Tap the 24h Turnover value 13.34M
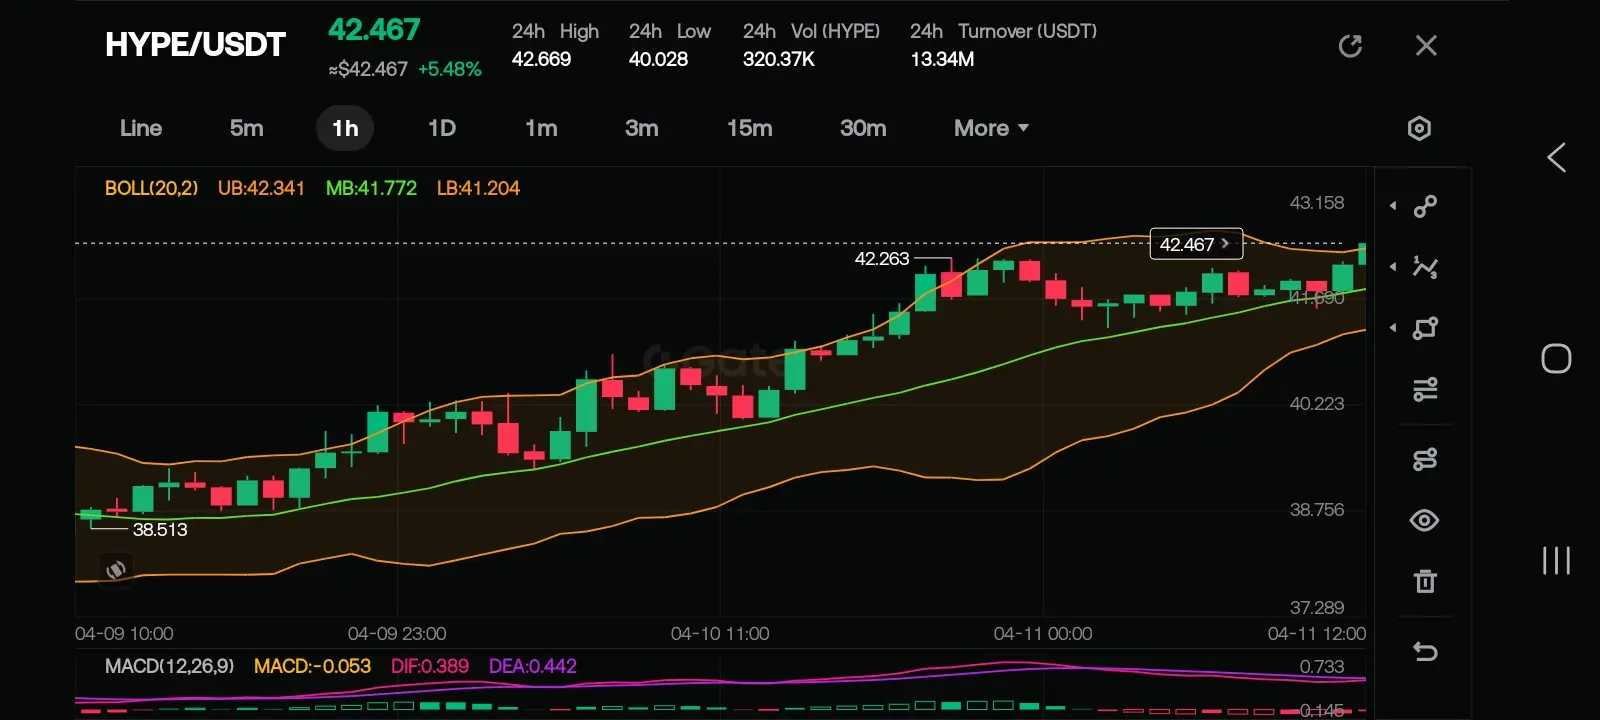The height and width of the screenshot is (720, 1600). click(942, 59)
